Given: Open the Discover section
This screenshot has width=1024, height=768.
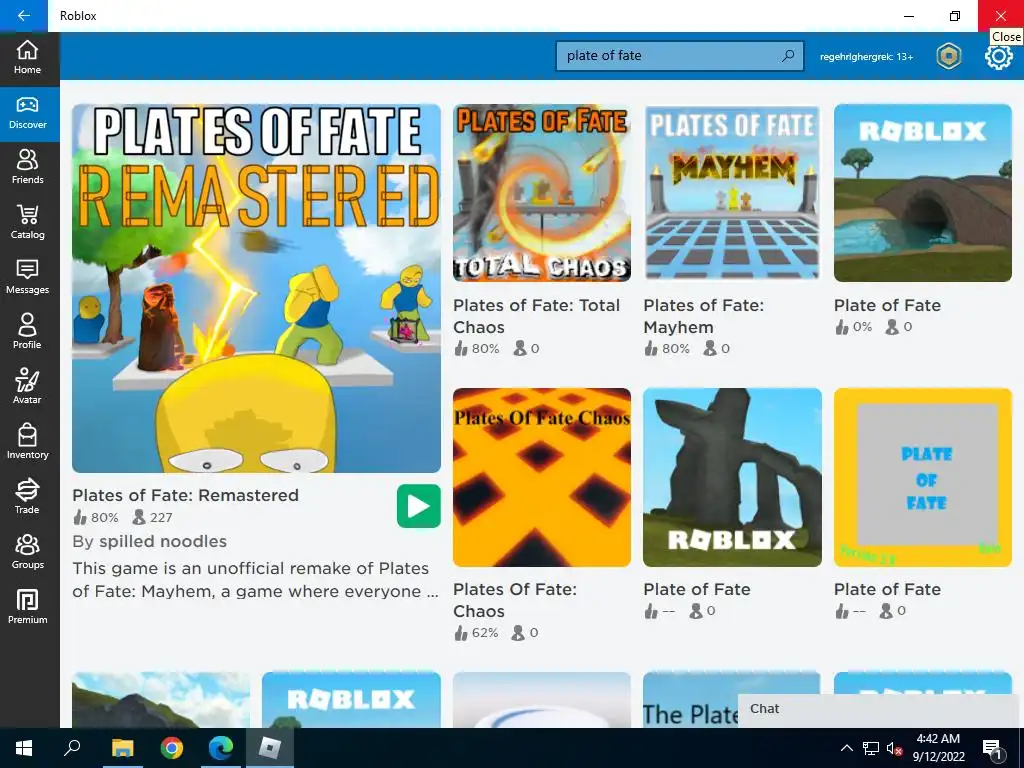Looking at the screenshot, I should [27, 114].
